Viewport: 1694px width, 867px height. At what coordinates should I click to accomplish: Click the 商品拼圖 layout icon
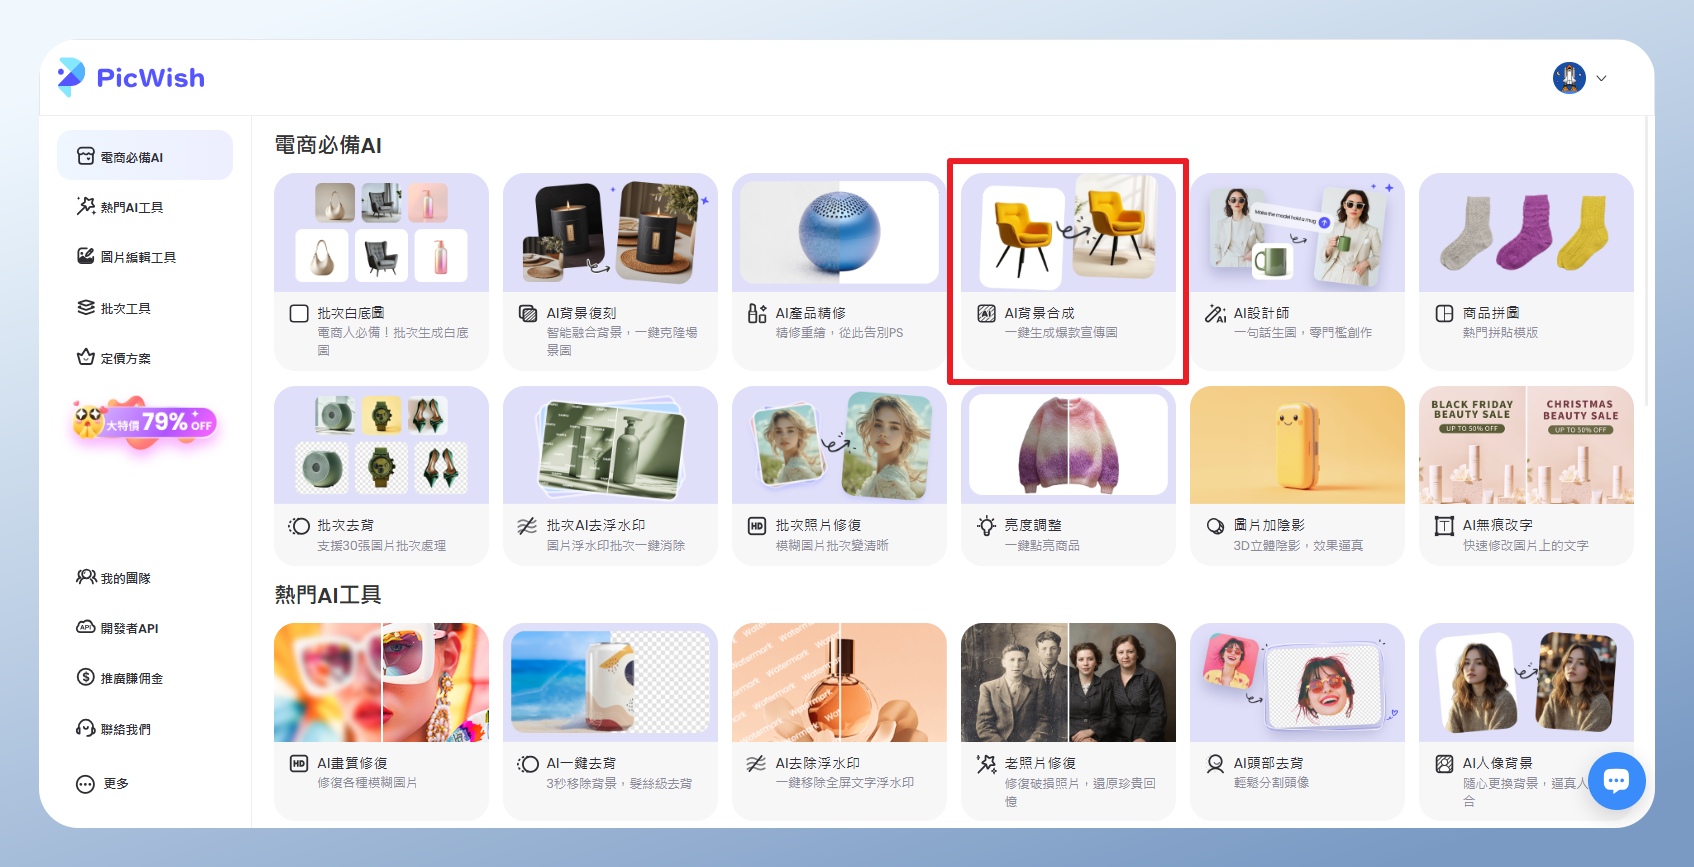click(1444, 314)
